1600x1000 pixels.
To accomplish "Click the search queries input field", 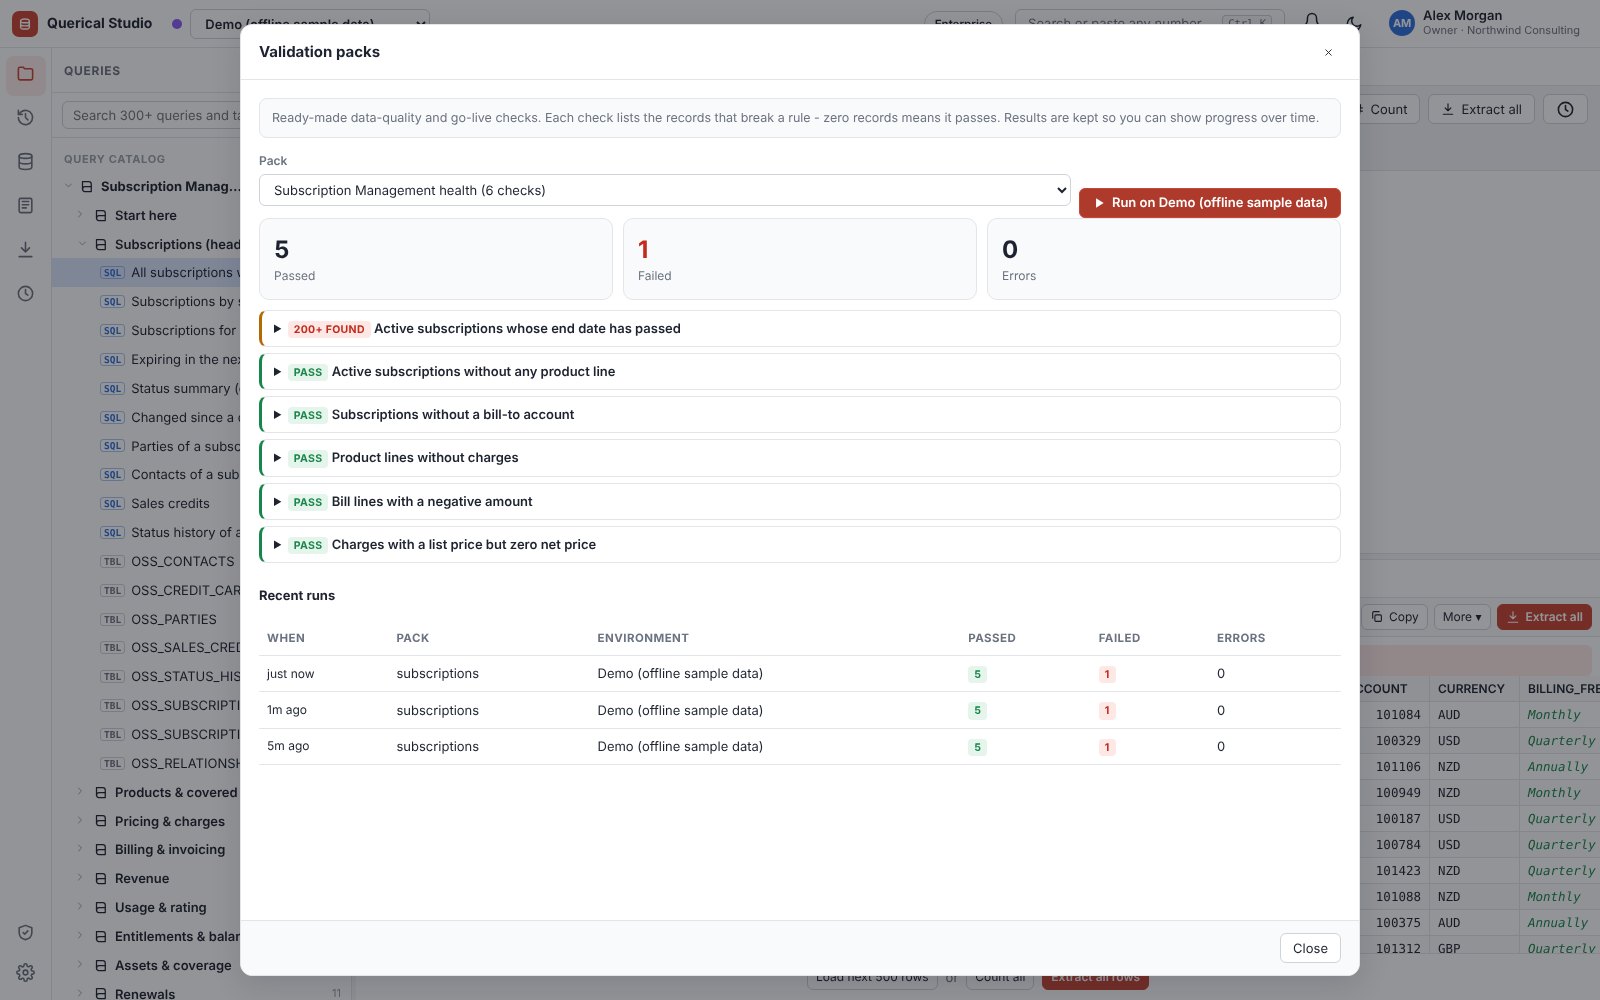I will [x=151, y=116].
